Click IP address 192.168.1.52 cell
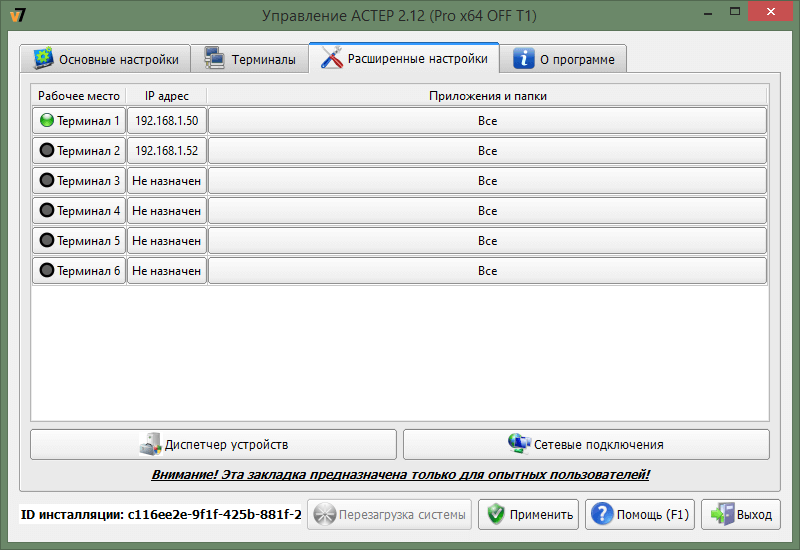 coord(167,151)
